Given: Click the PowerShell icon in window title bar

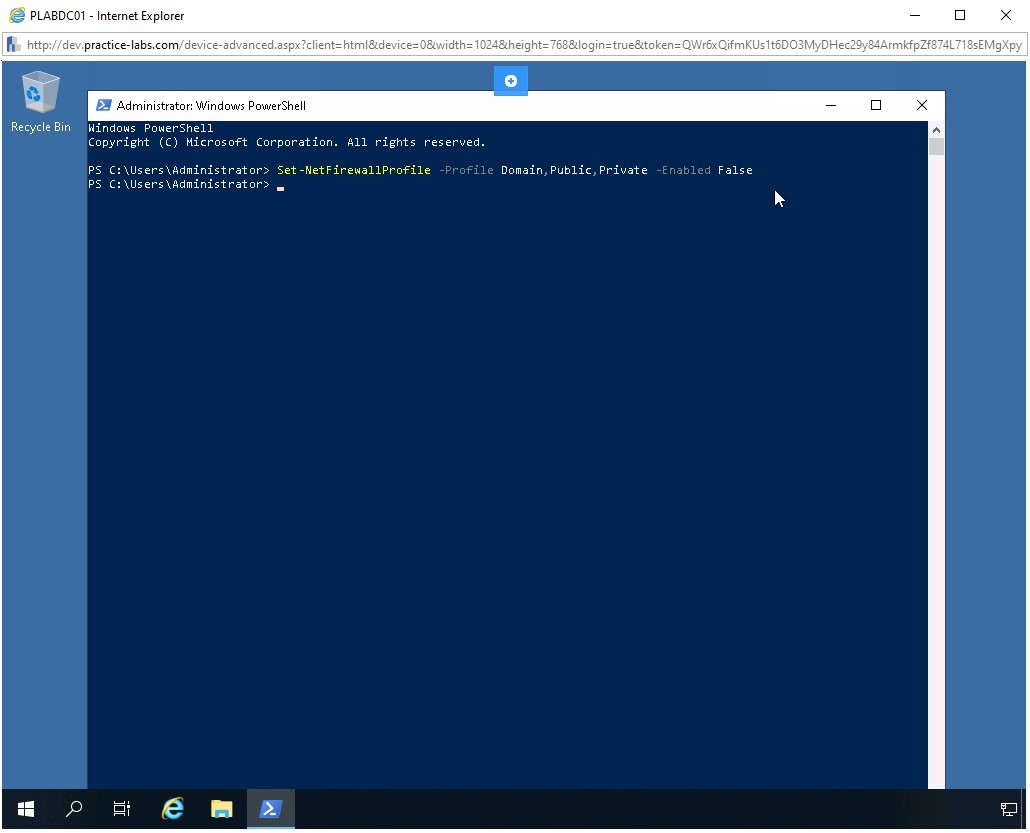Looking at the screenshot, I should [x=103, y=106].
